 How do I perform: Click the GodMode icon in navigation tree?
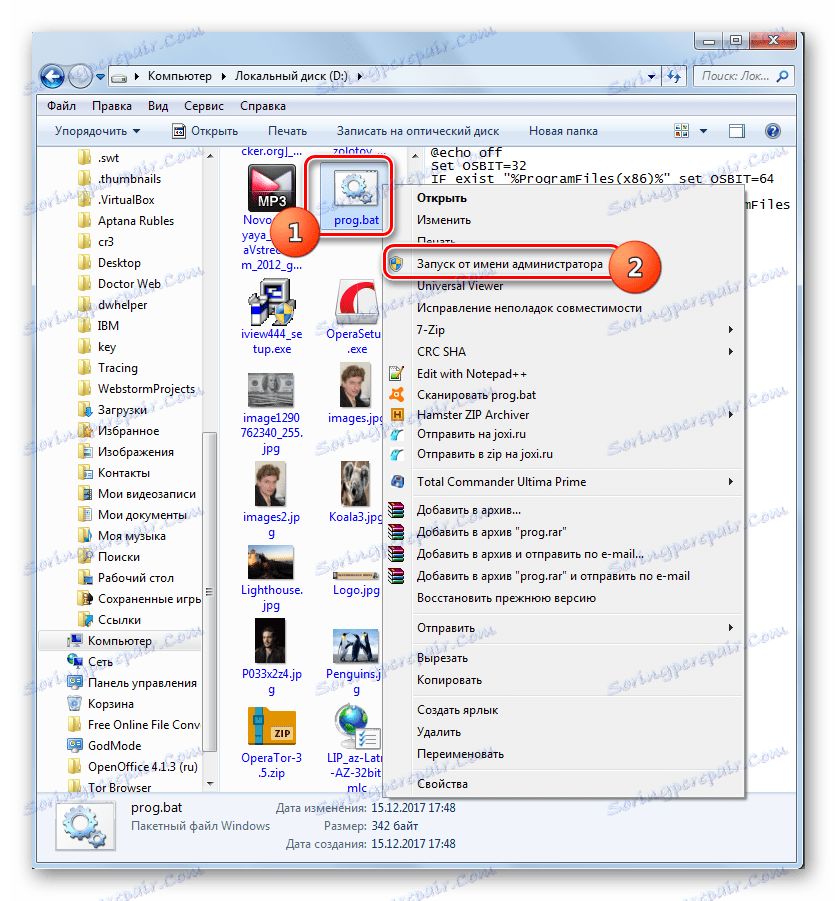(x=75, y=745)
